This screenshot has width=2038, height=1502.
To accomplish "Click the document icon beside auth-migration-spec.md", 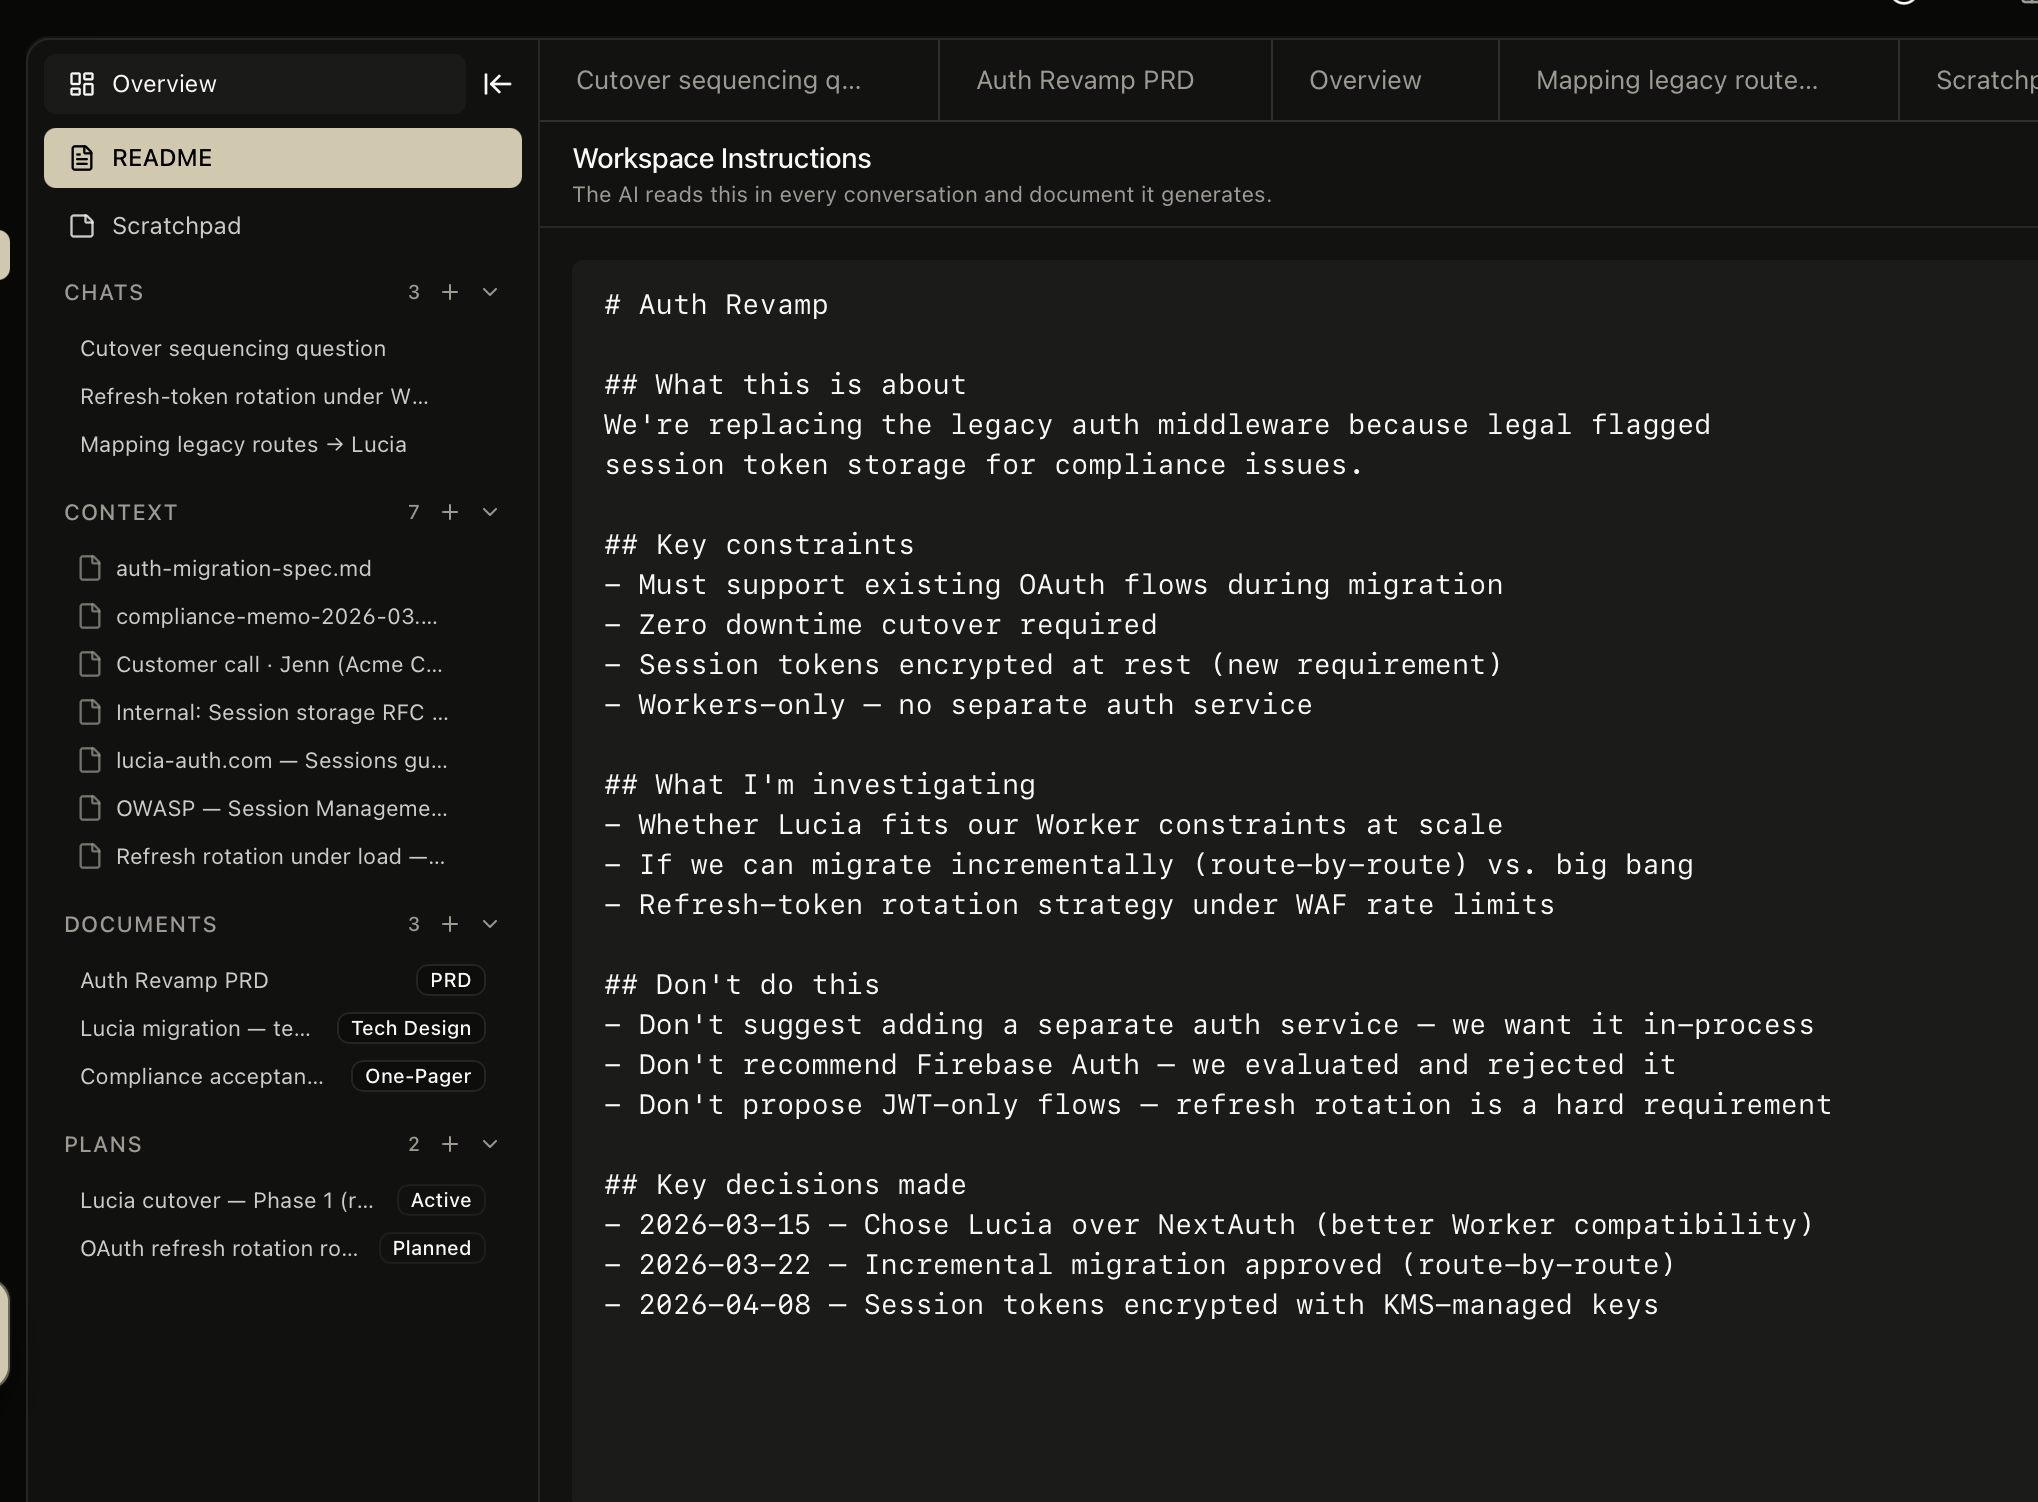I will (89, 567).
